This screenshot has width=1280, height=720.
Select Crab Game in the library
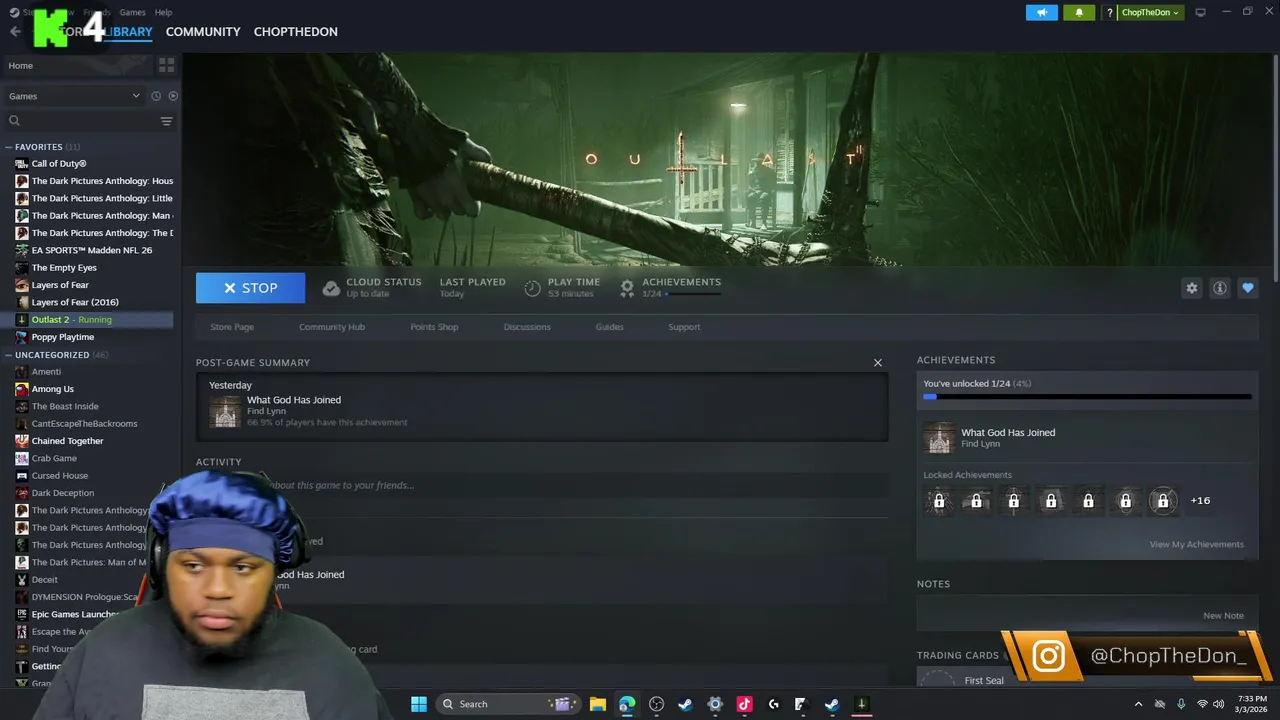pos(54,458)
